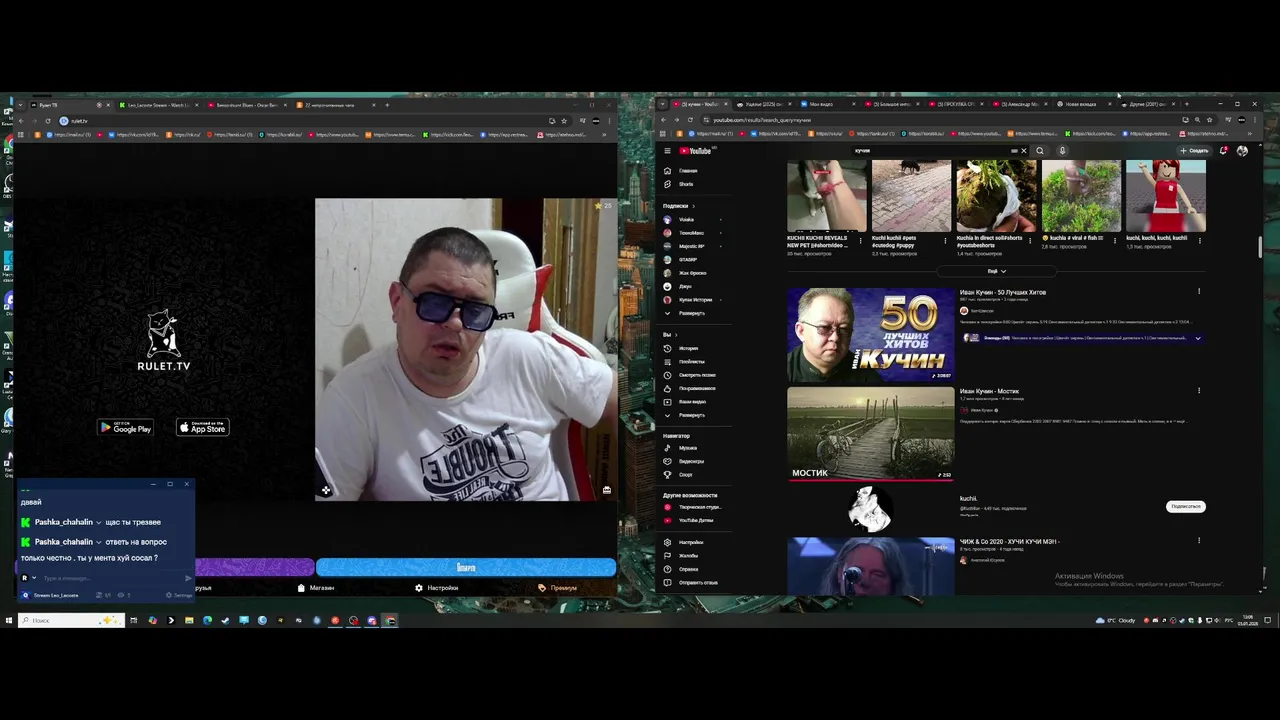This screenshot has width=1280, height=720.
Task: Open Премиум in the Rulet.tv bottom bar
Action: tap(558, 588)
